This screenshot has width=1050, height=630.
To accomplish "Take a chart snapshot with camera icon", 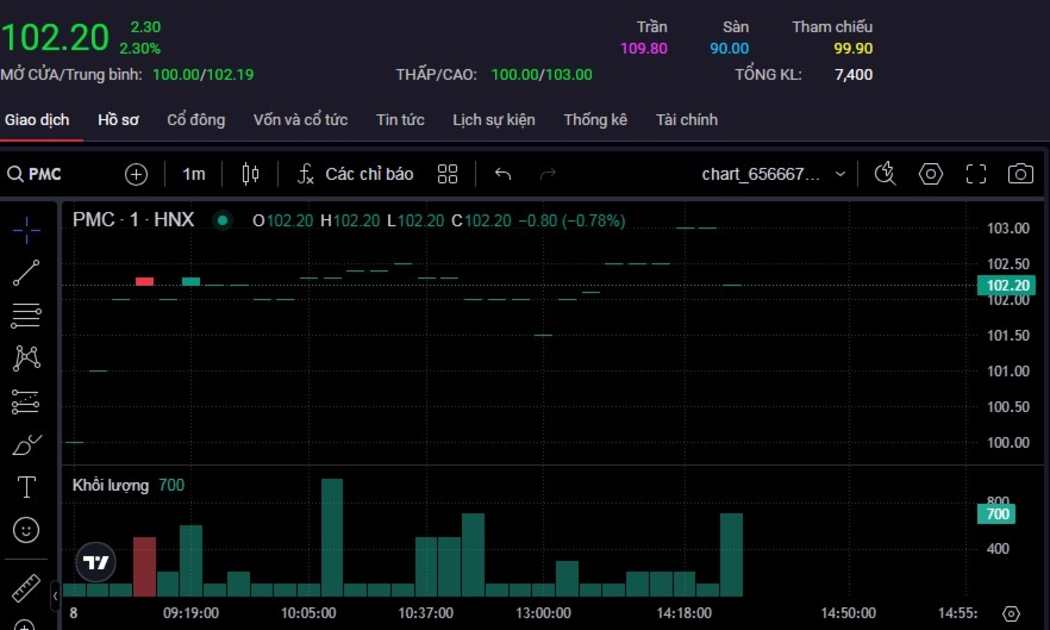I will tap(1020, 174).
